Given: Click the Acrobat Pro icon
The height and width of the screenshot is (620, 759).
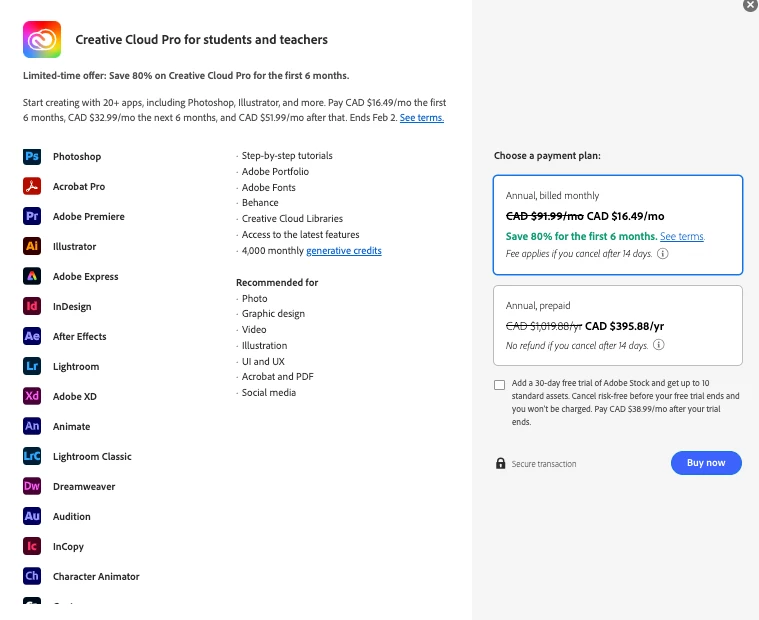Looking at the screenshot, I should click(32, 186).
